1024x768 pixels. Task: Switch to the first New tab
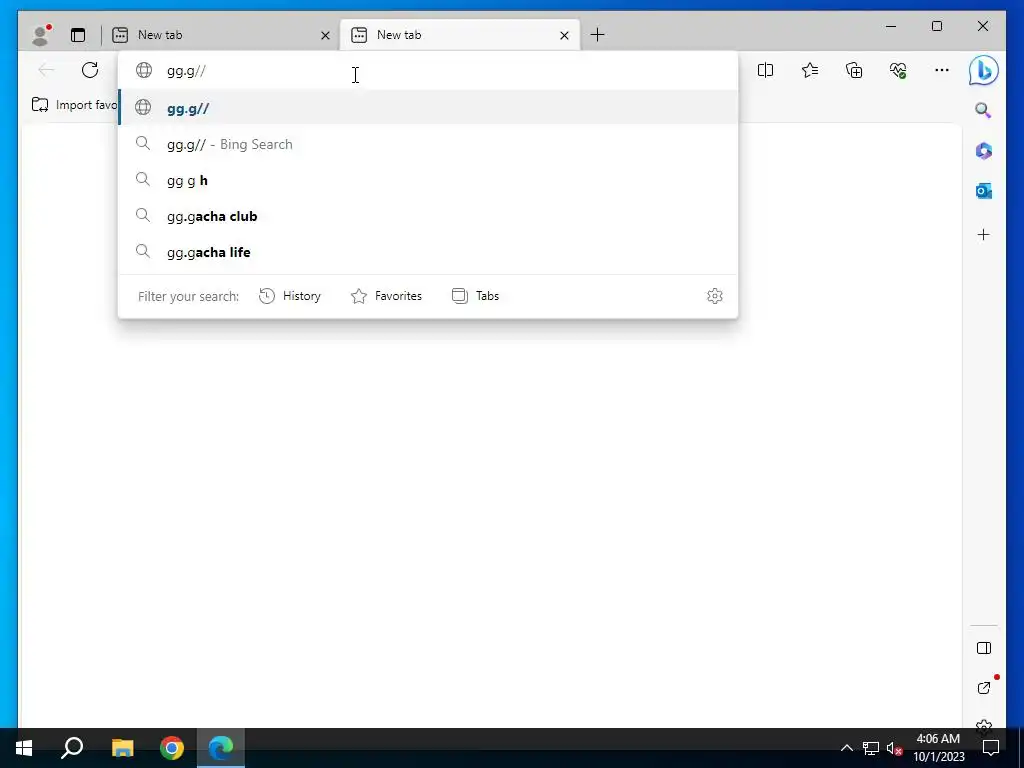pos(221,35)
